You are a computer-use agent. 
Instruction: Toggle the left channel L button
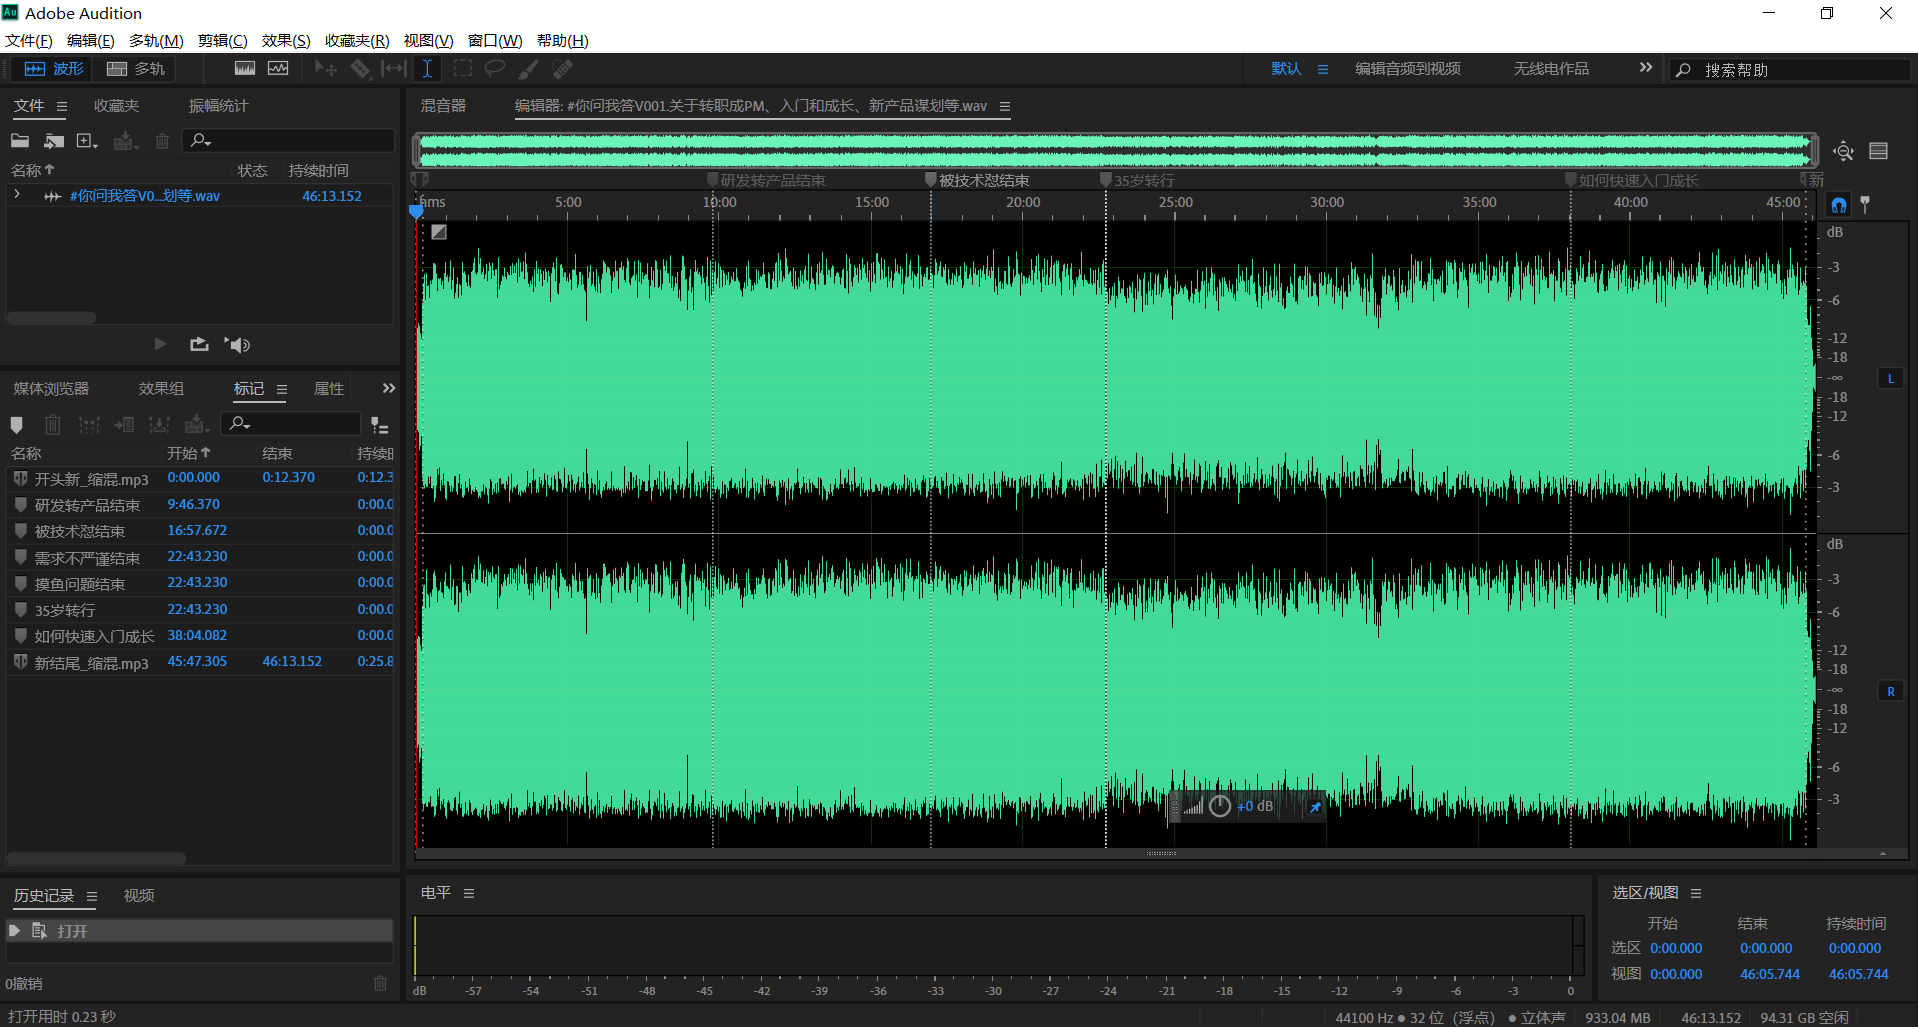(x=1890, y=379)
